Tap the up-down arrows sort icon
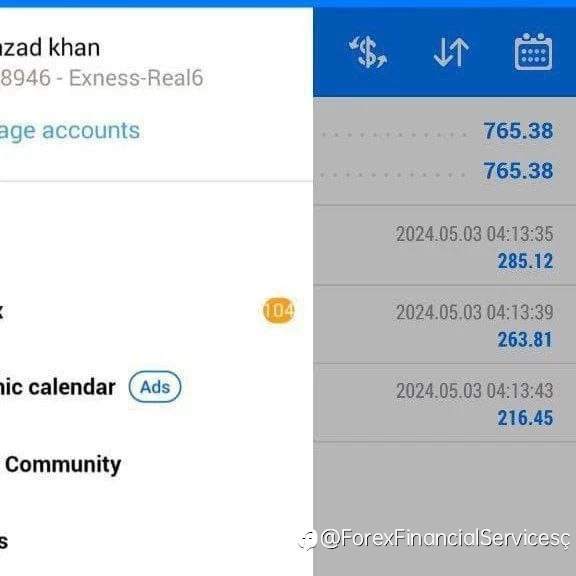Image resolution: width=576 pixels, height=576 pixels. [451, 52]
